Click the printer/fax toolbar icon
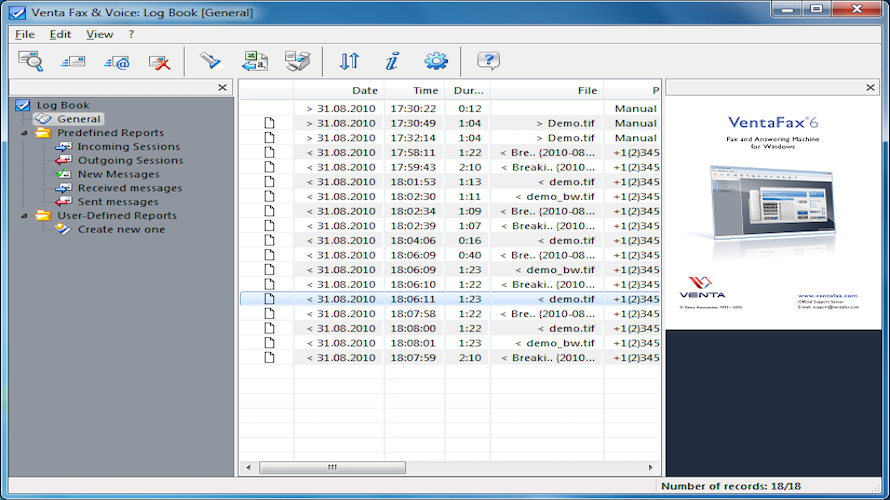 pyautogui.click(x=297, y=61)
